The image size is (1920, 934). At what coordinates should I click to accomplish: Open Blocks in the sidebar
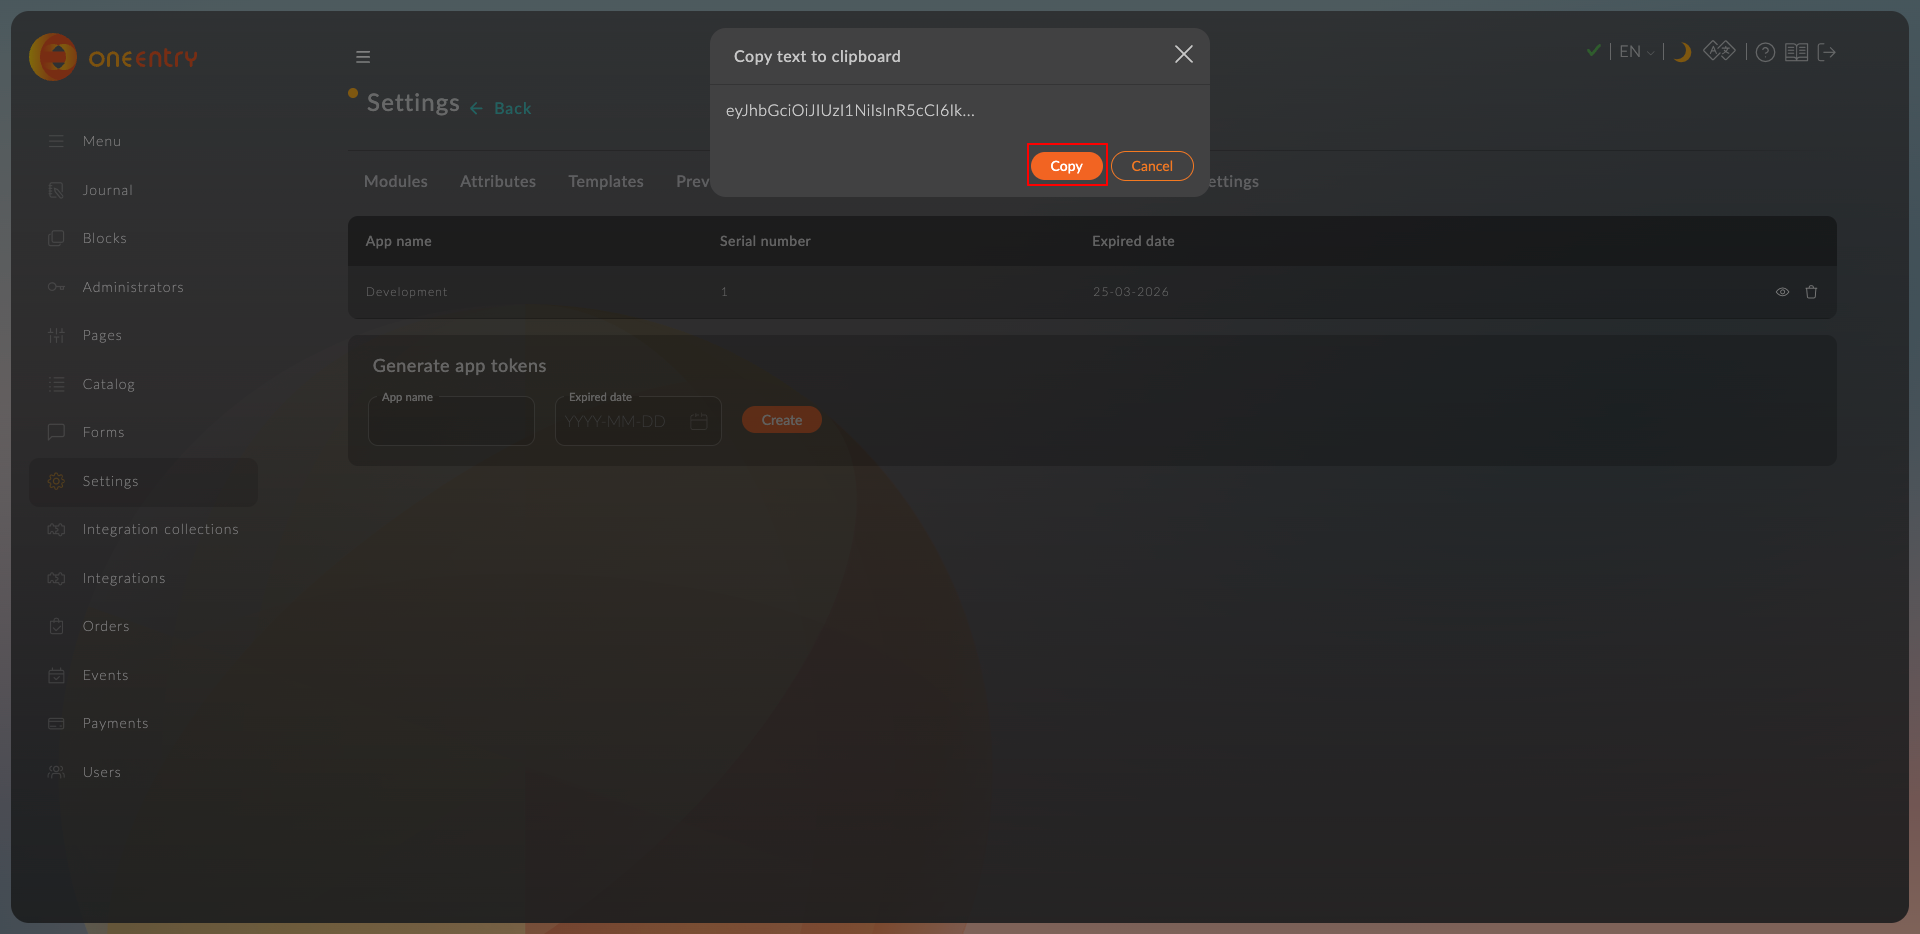click(144, 238)
